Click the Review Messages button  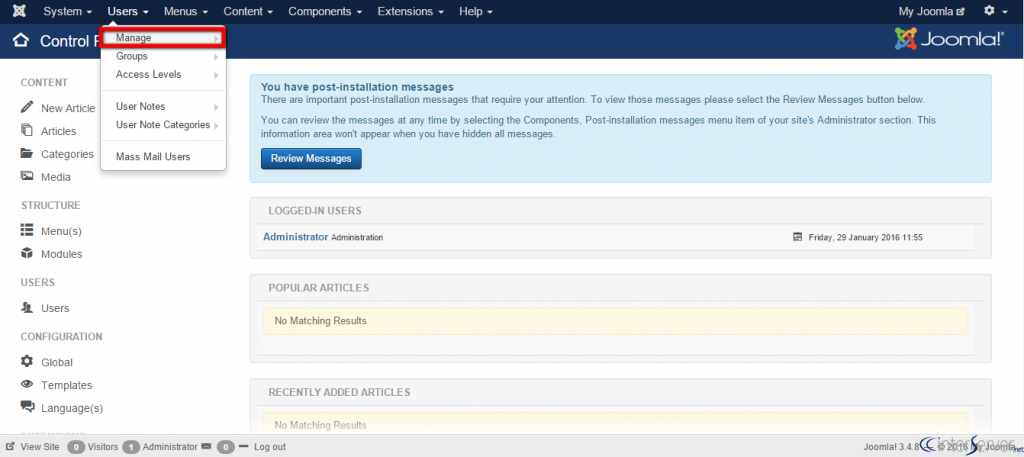(311, 158)
